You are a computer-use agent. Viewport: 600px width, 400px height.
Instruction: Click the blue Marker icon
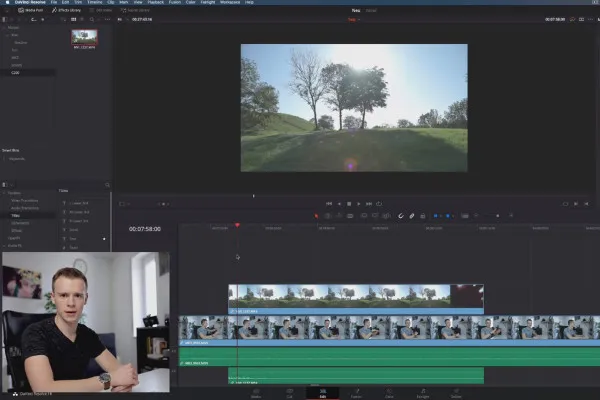[x=448, y=216]
